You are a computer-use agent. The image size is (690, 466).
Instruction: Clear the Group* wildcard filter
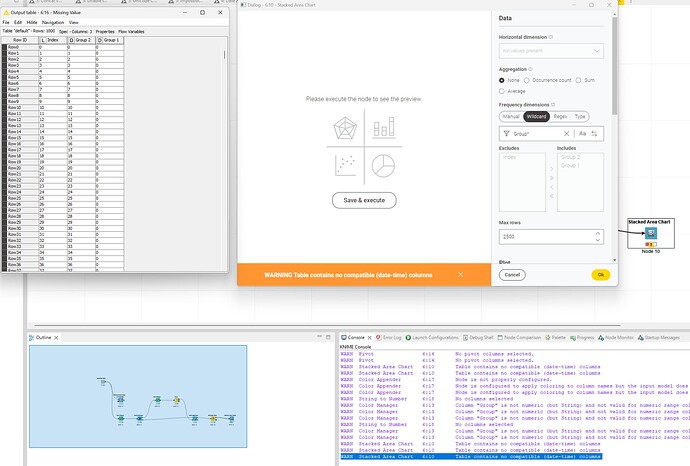[x=566, y=133]
